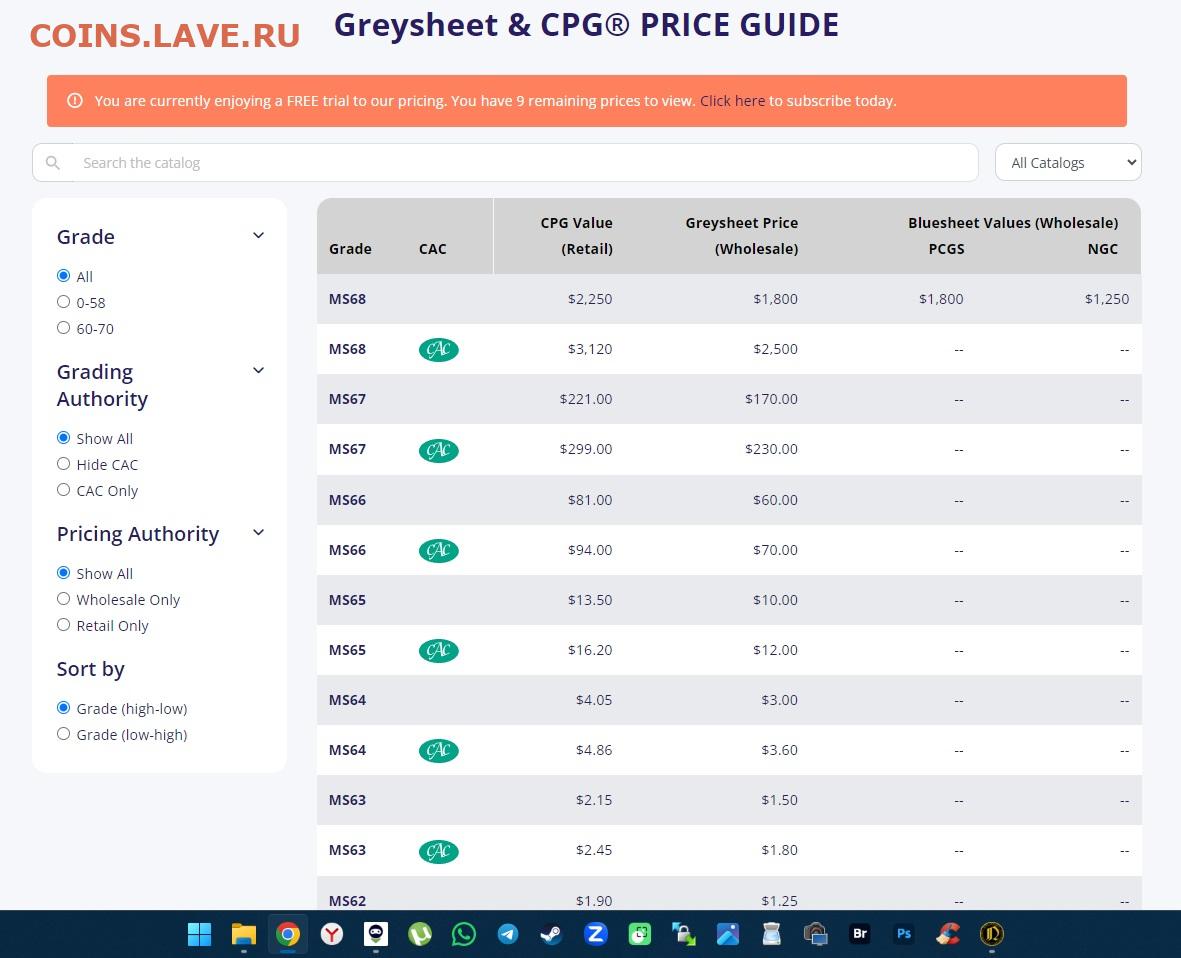Click the $70.00 Greysheet price cell
The width and height of the screenshot is (1181, 958).
coord(775,551)
